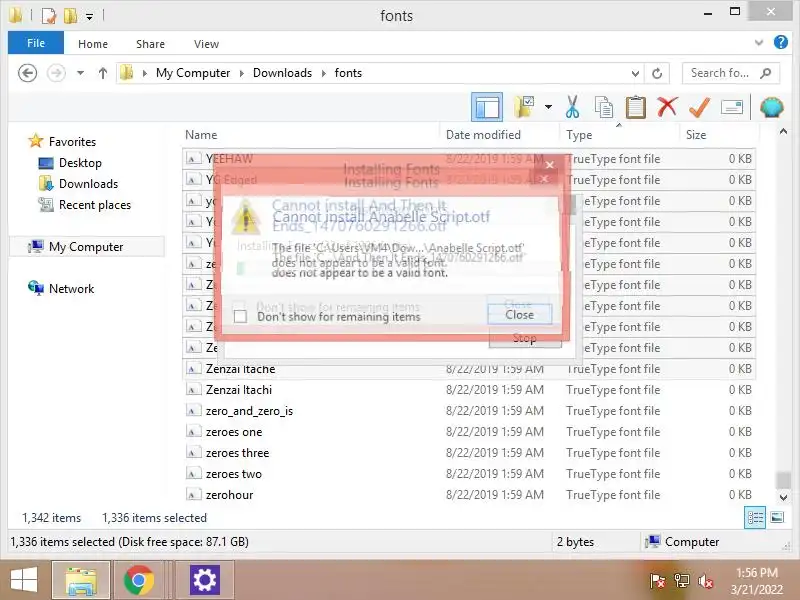Expand the arrow after My Computer breadcrumb

pos(242,73)
